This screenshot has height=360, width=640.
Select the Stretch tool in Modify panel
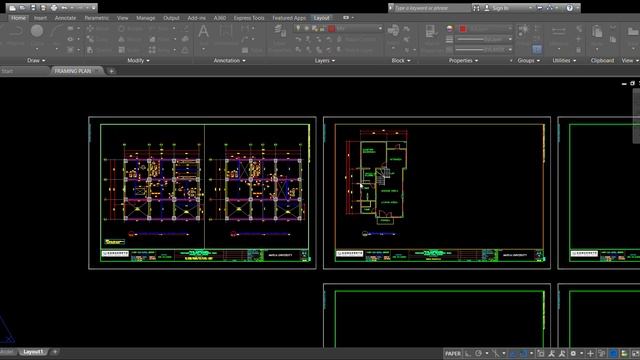90,50
